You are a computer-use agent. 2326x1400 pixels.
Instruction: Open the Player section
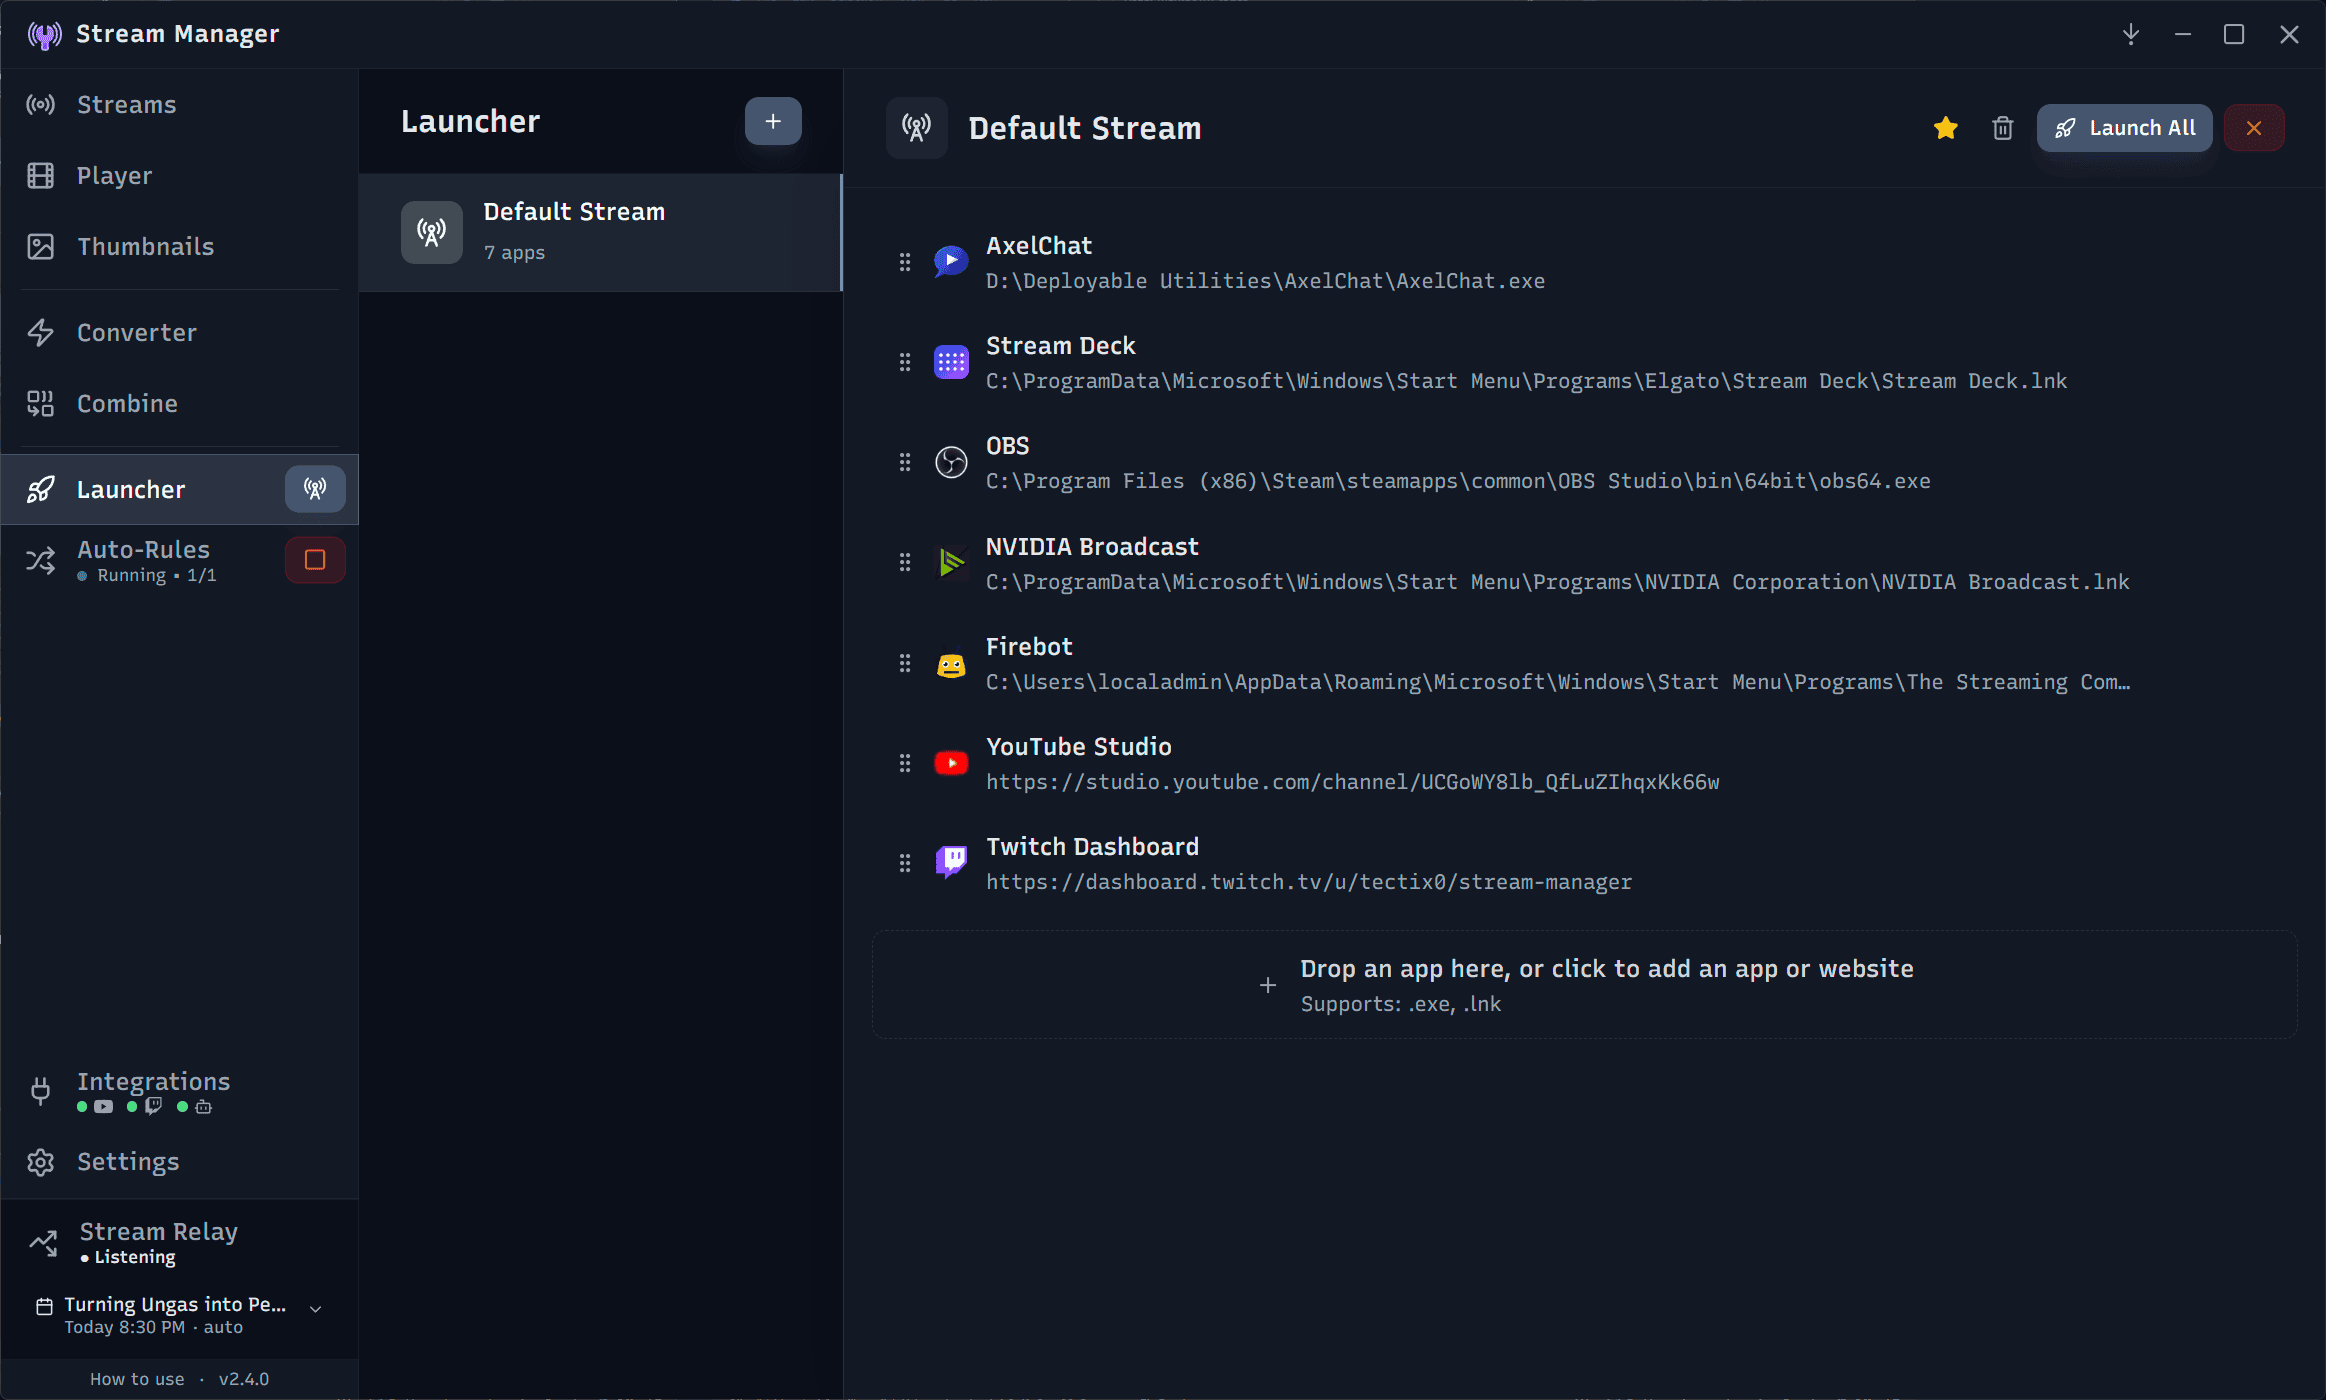[179, 176]
